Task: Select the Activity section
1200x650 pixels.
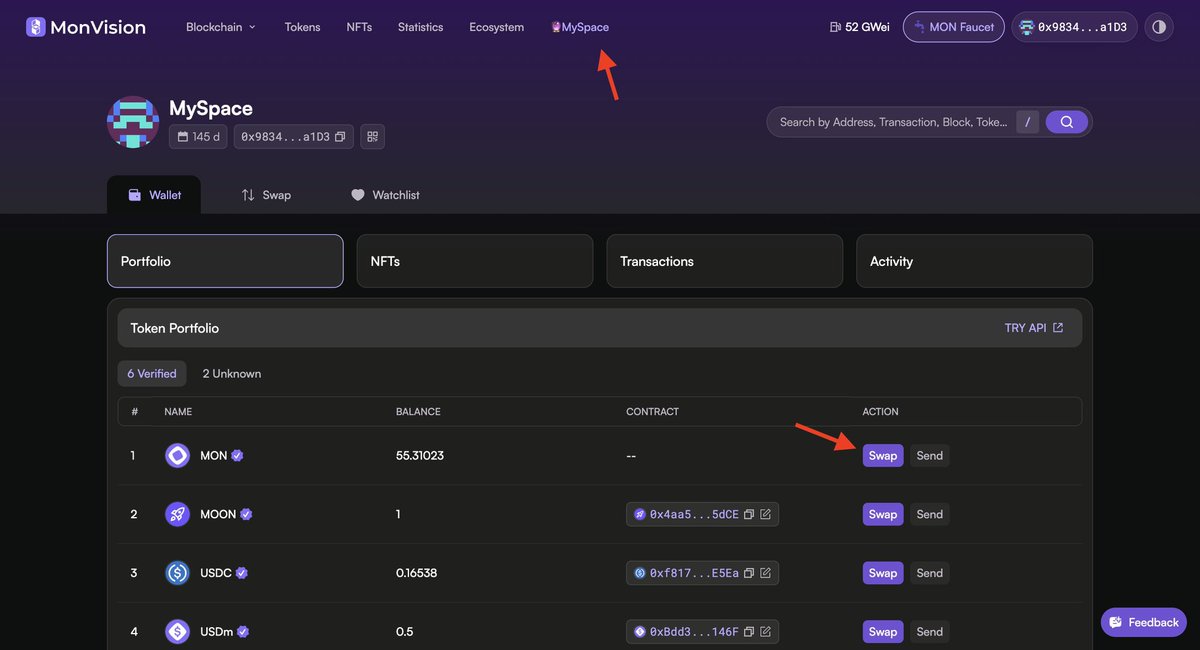Action: pos(975,261)
